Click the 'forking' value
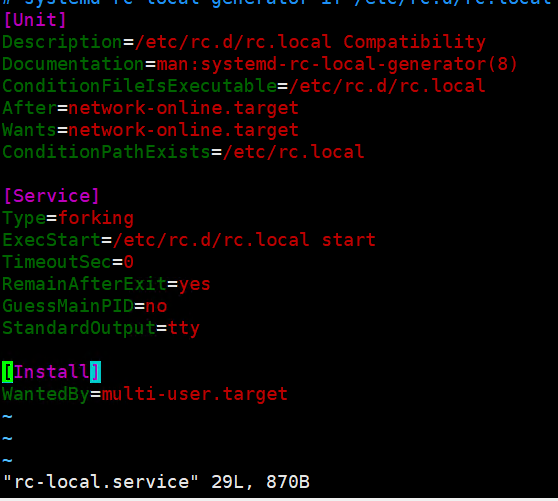The width and height of the screenshot is (558, 501). (96, 218)
